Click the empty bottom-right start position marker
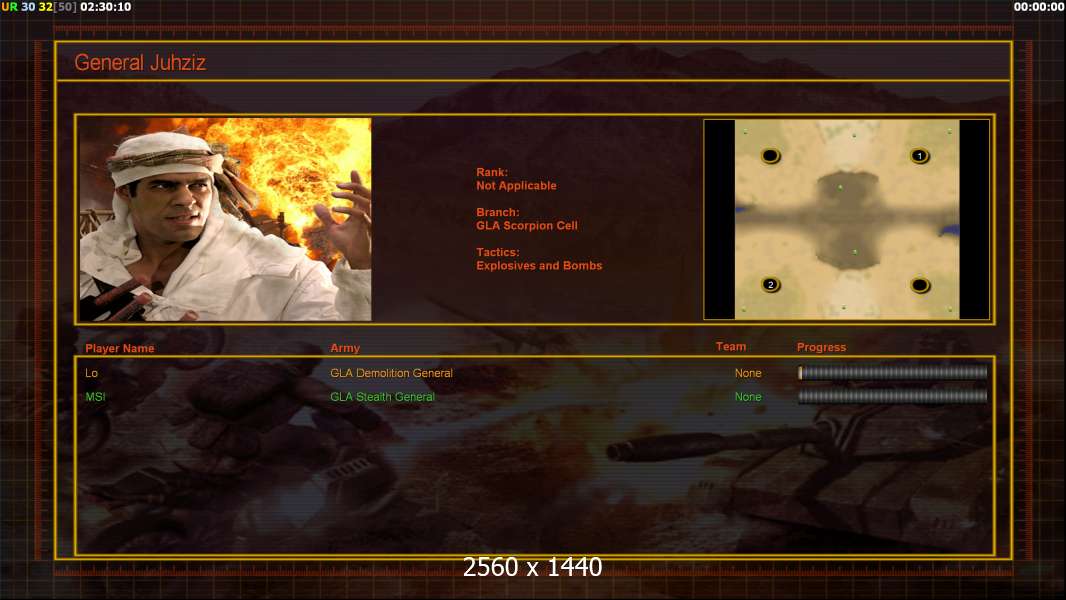The image size is (1066, 600). click(x=920, y=285)
